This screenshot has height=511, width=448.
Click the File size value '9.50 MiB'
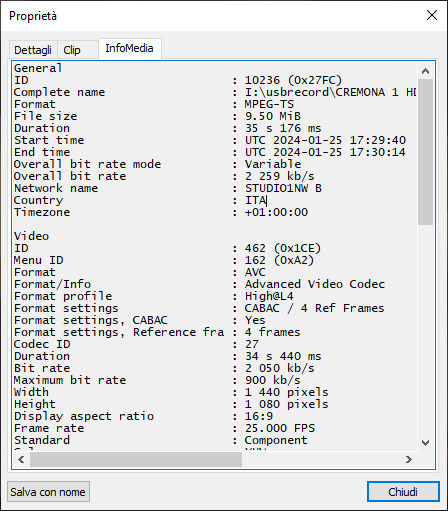pyautogui.click(x=273, y=116)
